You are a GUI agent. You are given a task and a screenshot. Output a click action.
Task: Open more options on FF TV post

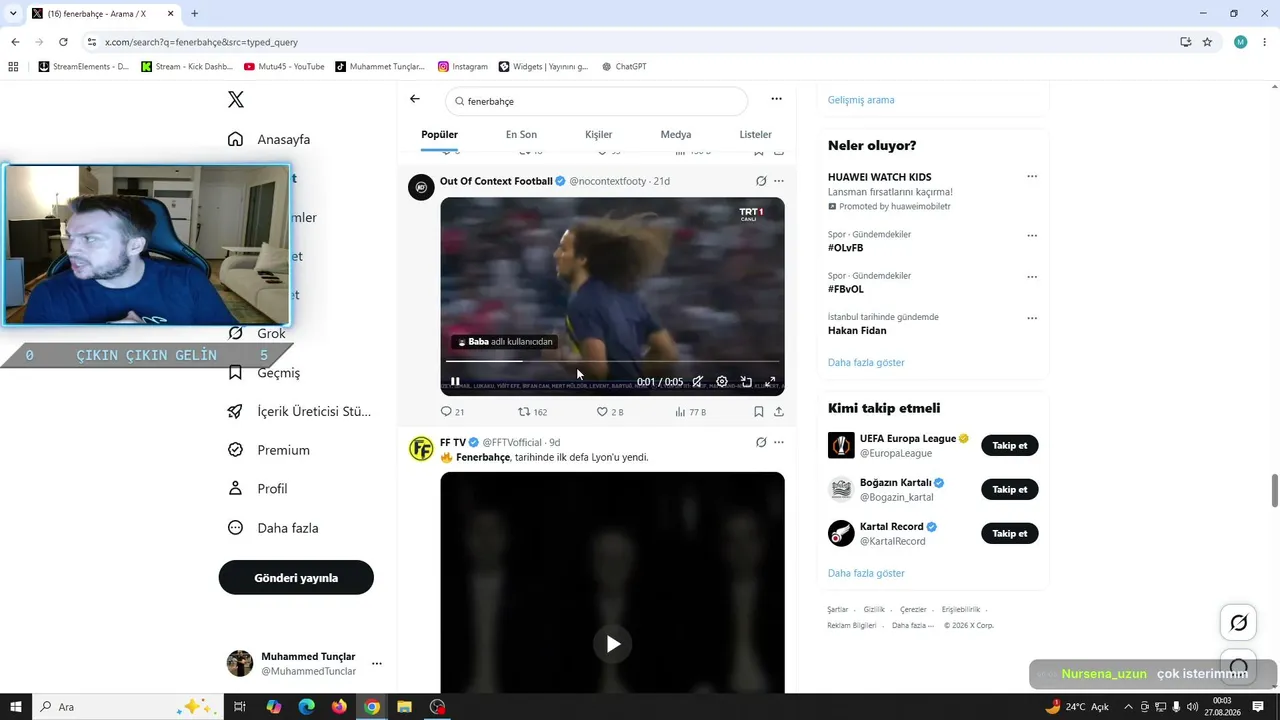[x=779, y=442]
